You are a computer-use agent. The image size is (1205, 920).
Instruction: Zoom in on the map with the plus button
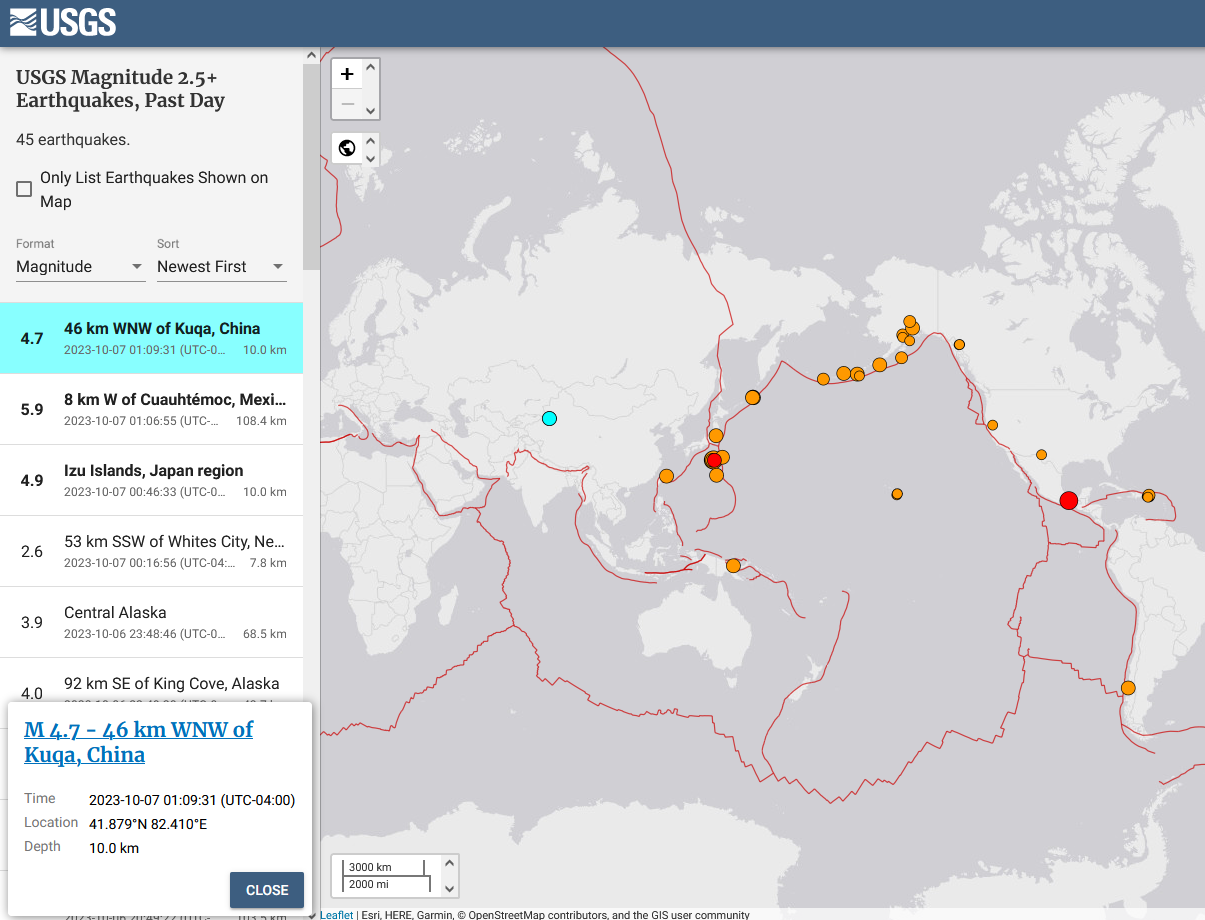347,74
